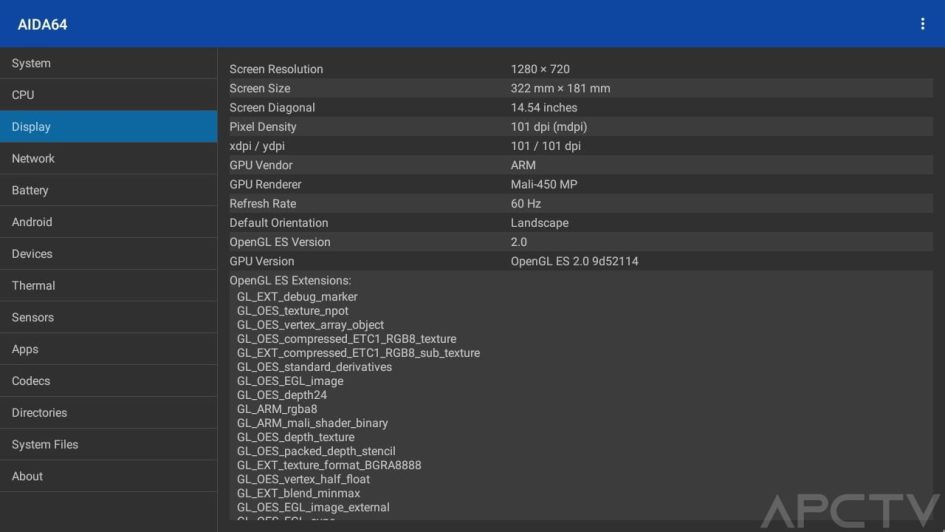Select the GL_OES_EGL_image_external extension
Screen dimensions: 945x532
[313, 507]
